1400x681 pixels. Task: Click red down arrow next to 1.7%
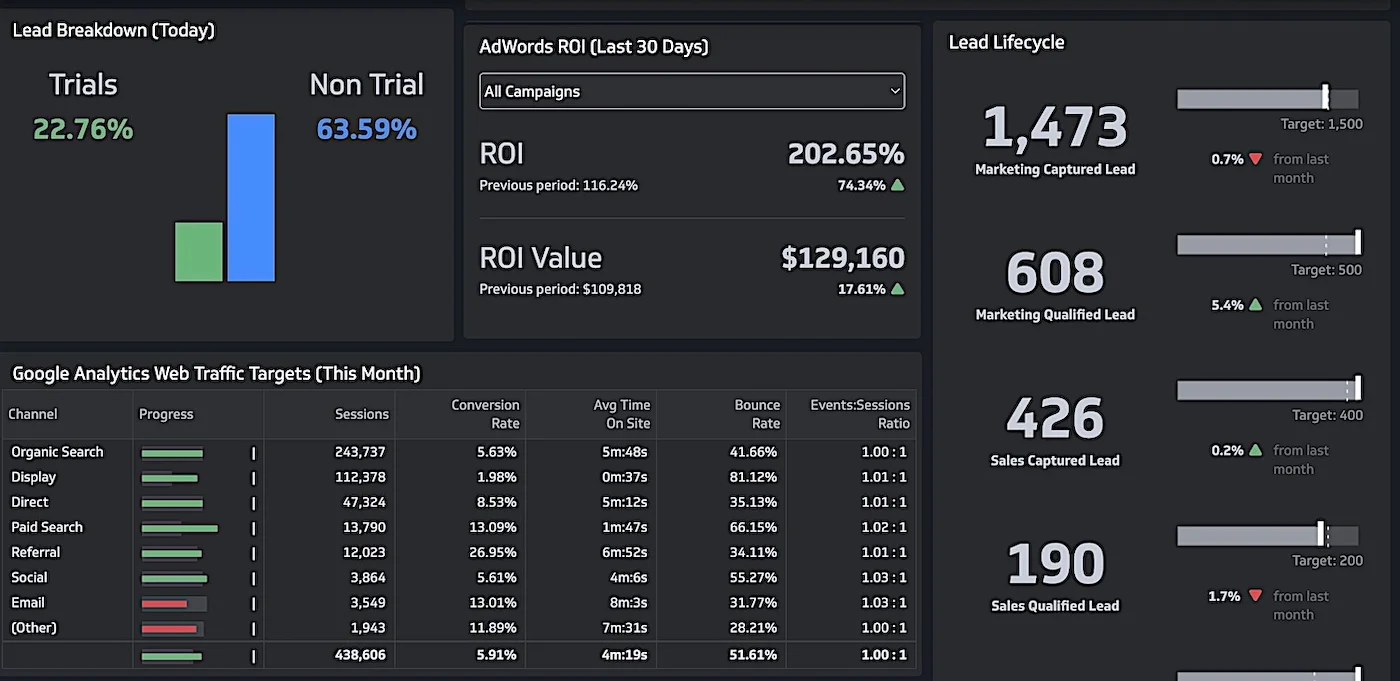[1255, 596]
